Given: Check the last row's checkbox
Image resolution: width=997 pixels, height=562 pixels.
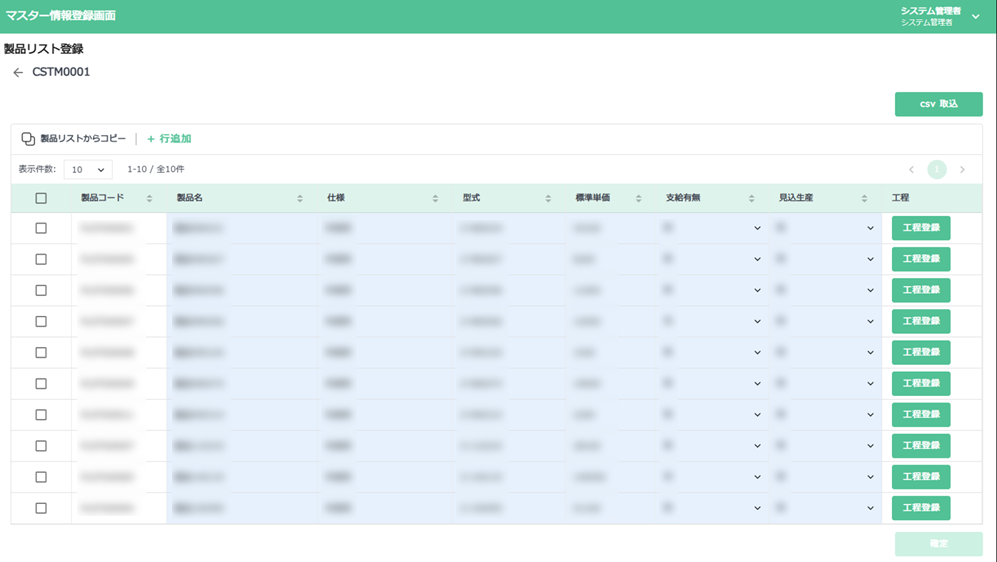Looking at the screenshot, I should tap(41, 508).
